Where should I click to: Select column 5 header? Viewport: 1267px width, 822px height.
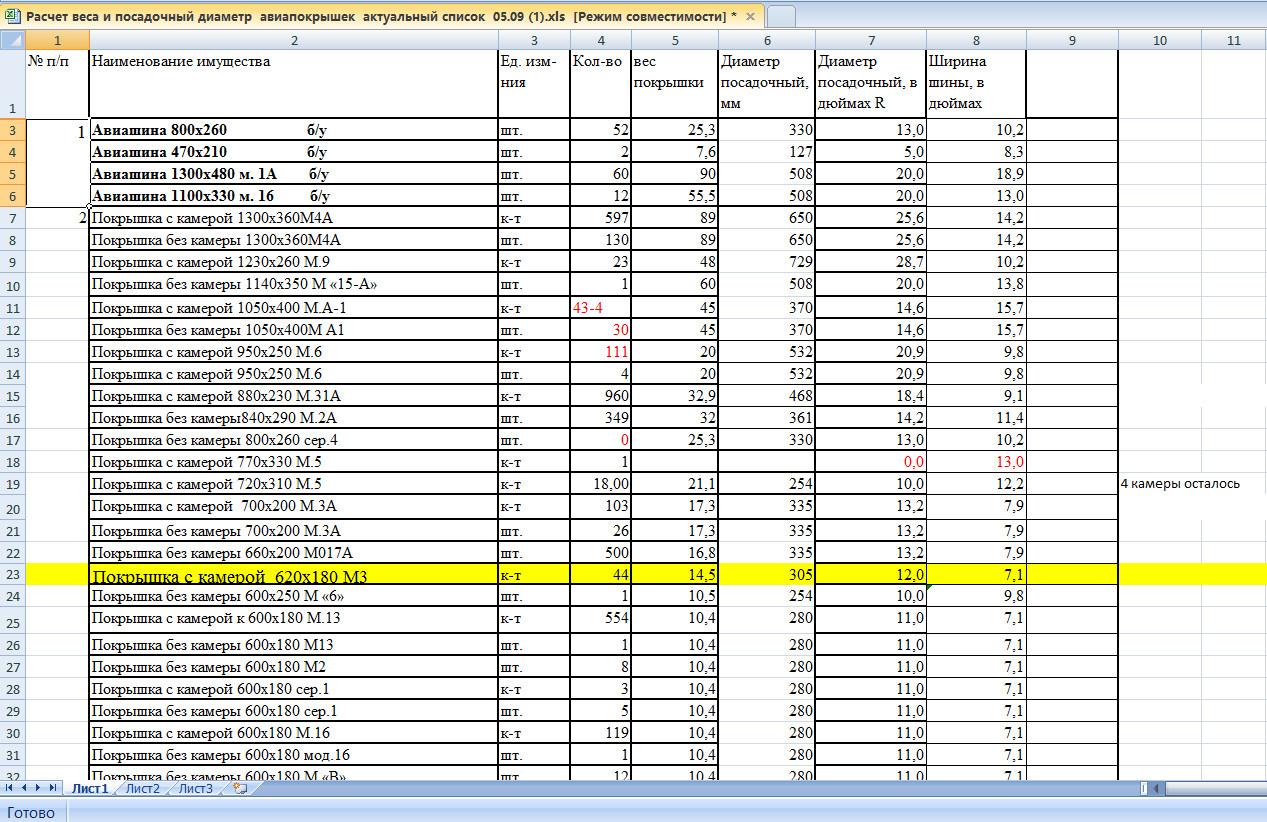click(674, 40)
